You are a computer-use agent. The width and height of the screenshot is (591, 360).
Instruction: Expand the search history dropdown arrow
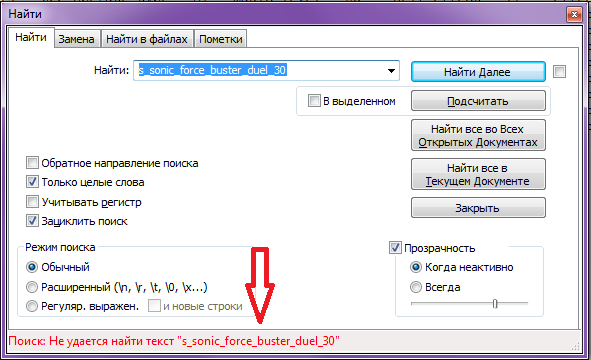pyautogui.click(x=391, y=70)
